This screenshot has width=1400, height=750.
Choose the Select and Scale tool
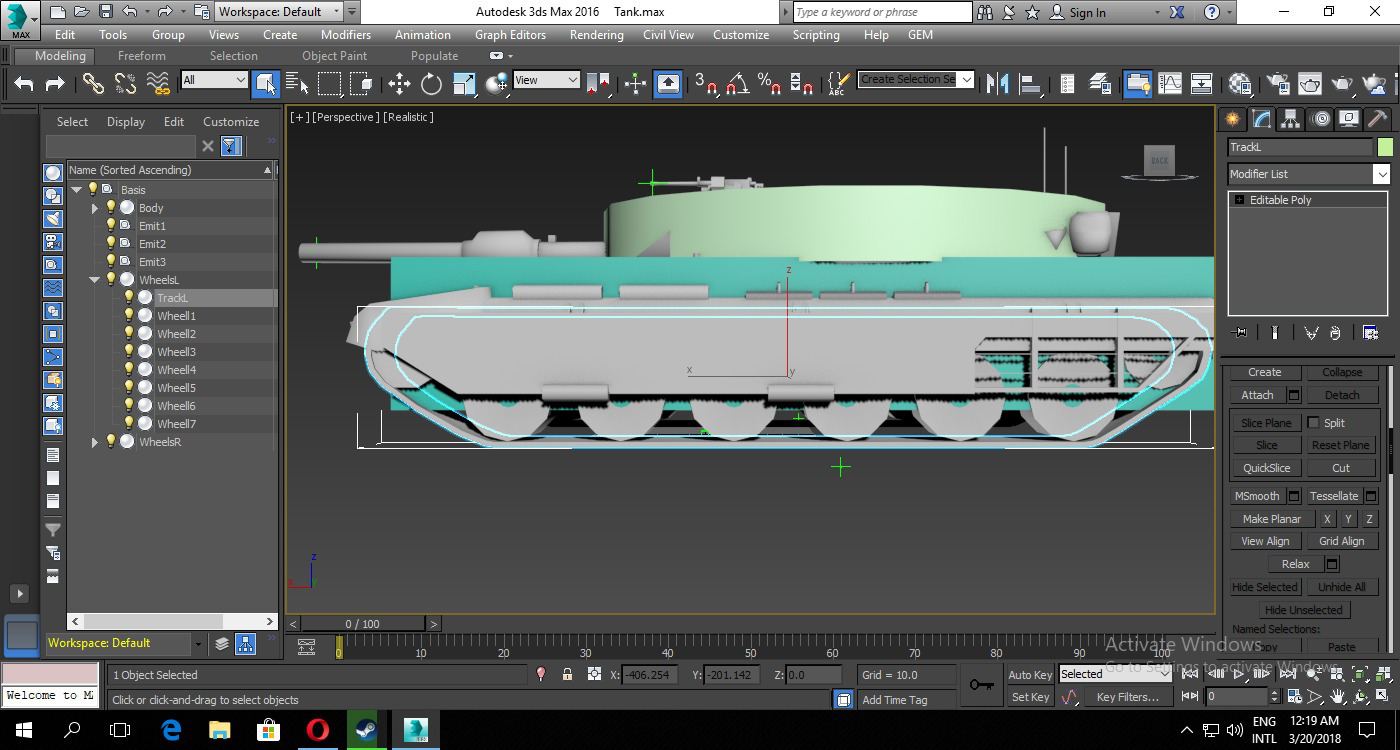pos(464,83)
